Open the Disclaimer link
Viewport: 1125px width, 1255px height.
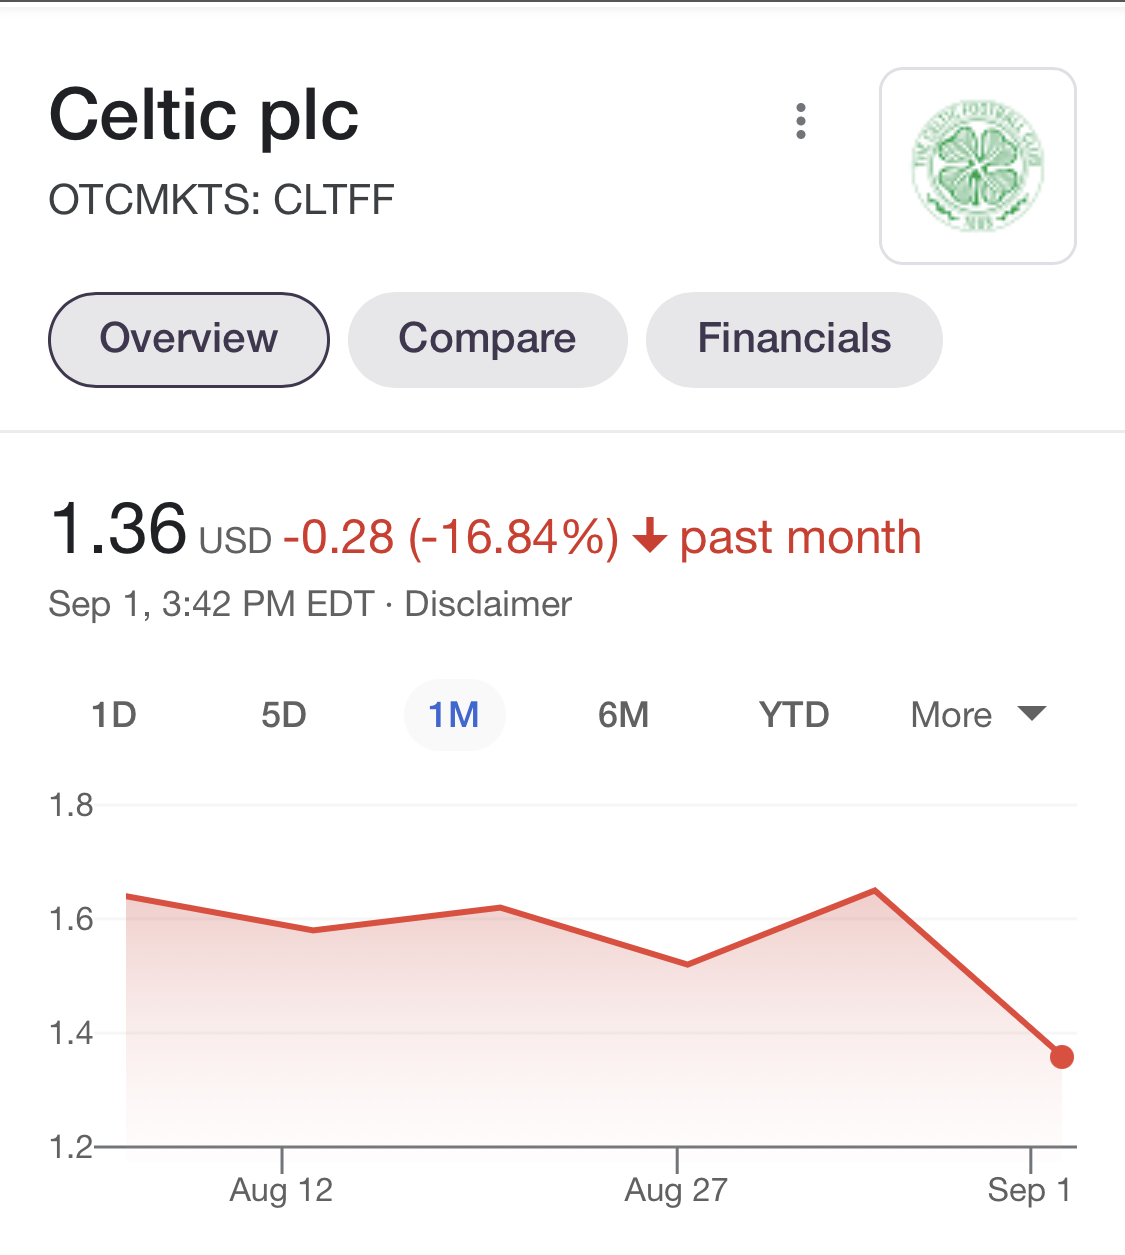click(488, 604)
